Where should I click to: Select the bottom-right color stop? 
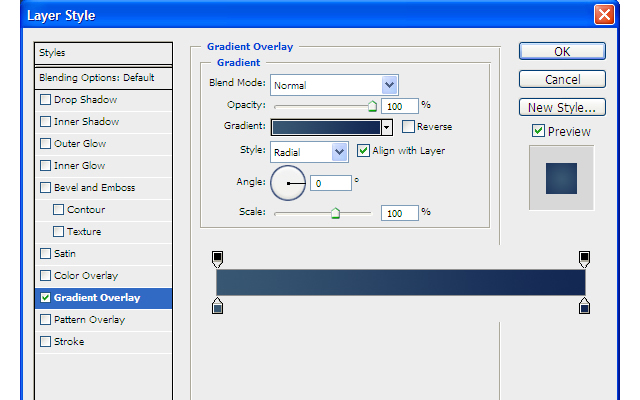pyautogui.click(x=585, y=305)
